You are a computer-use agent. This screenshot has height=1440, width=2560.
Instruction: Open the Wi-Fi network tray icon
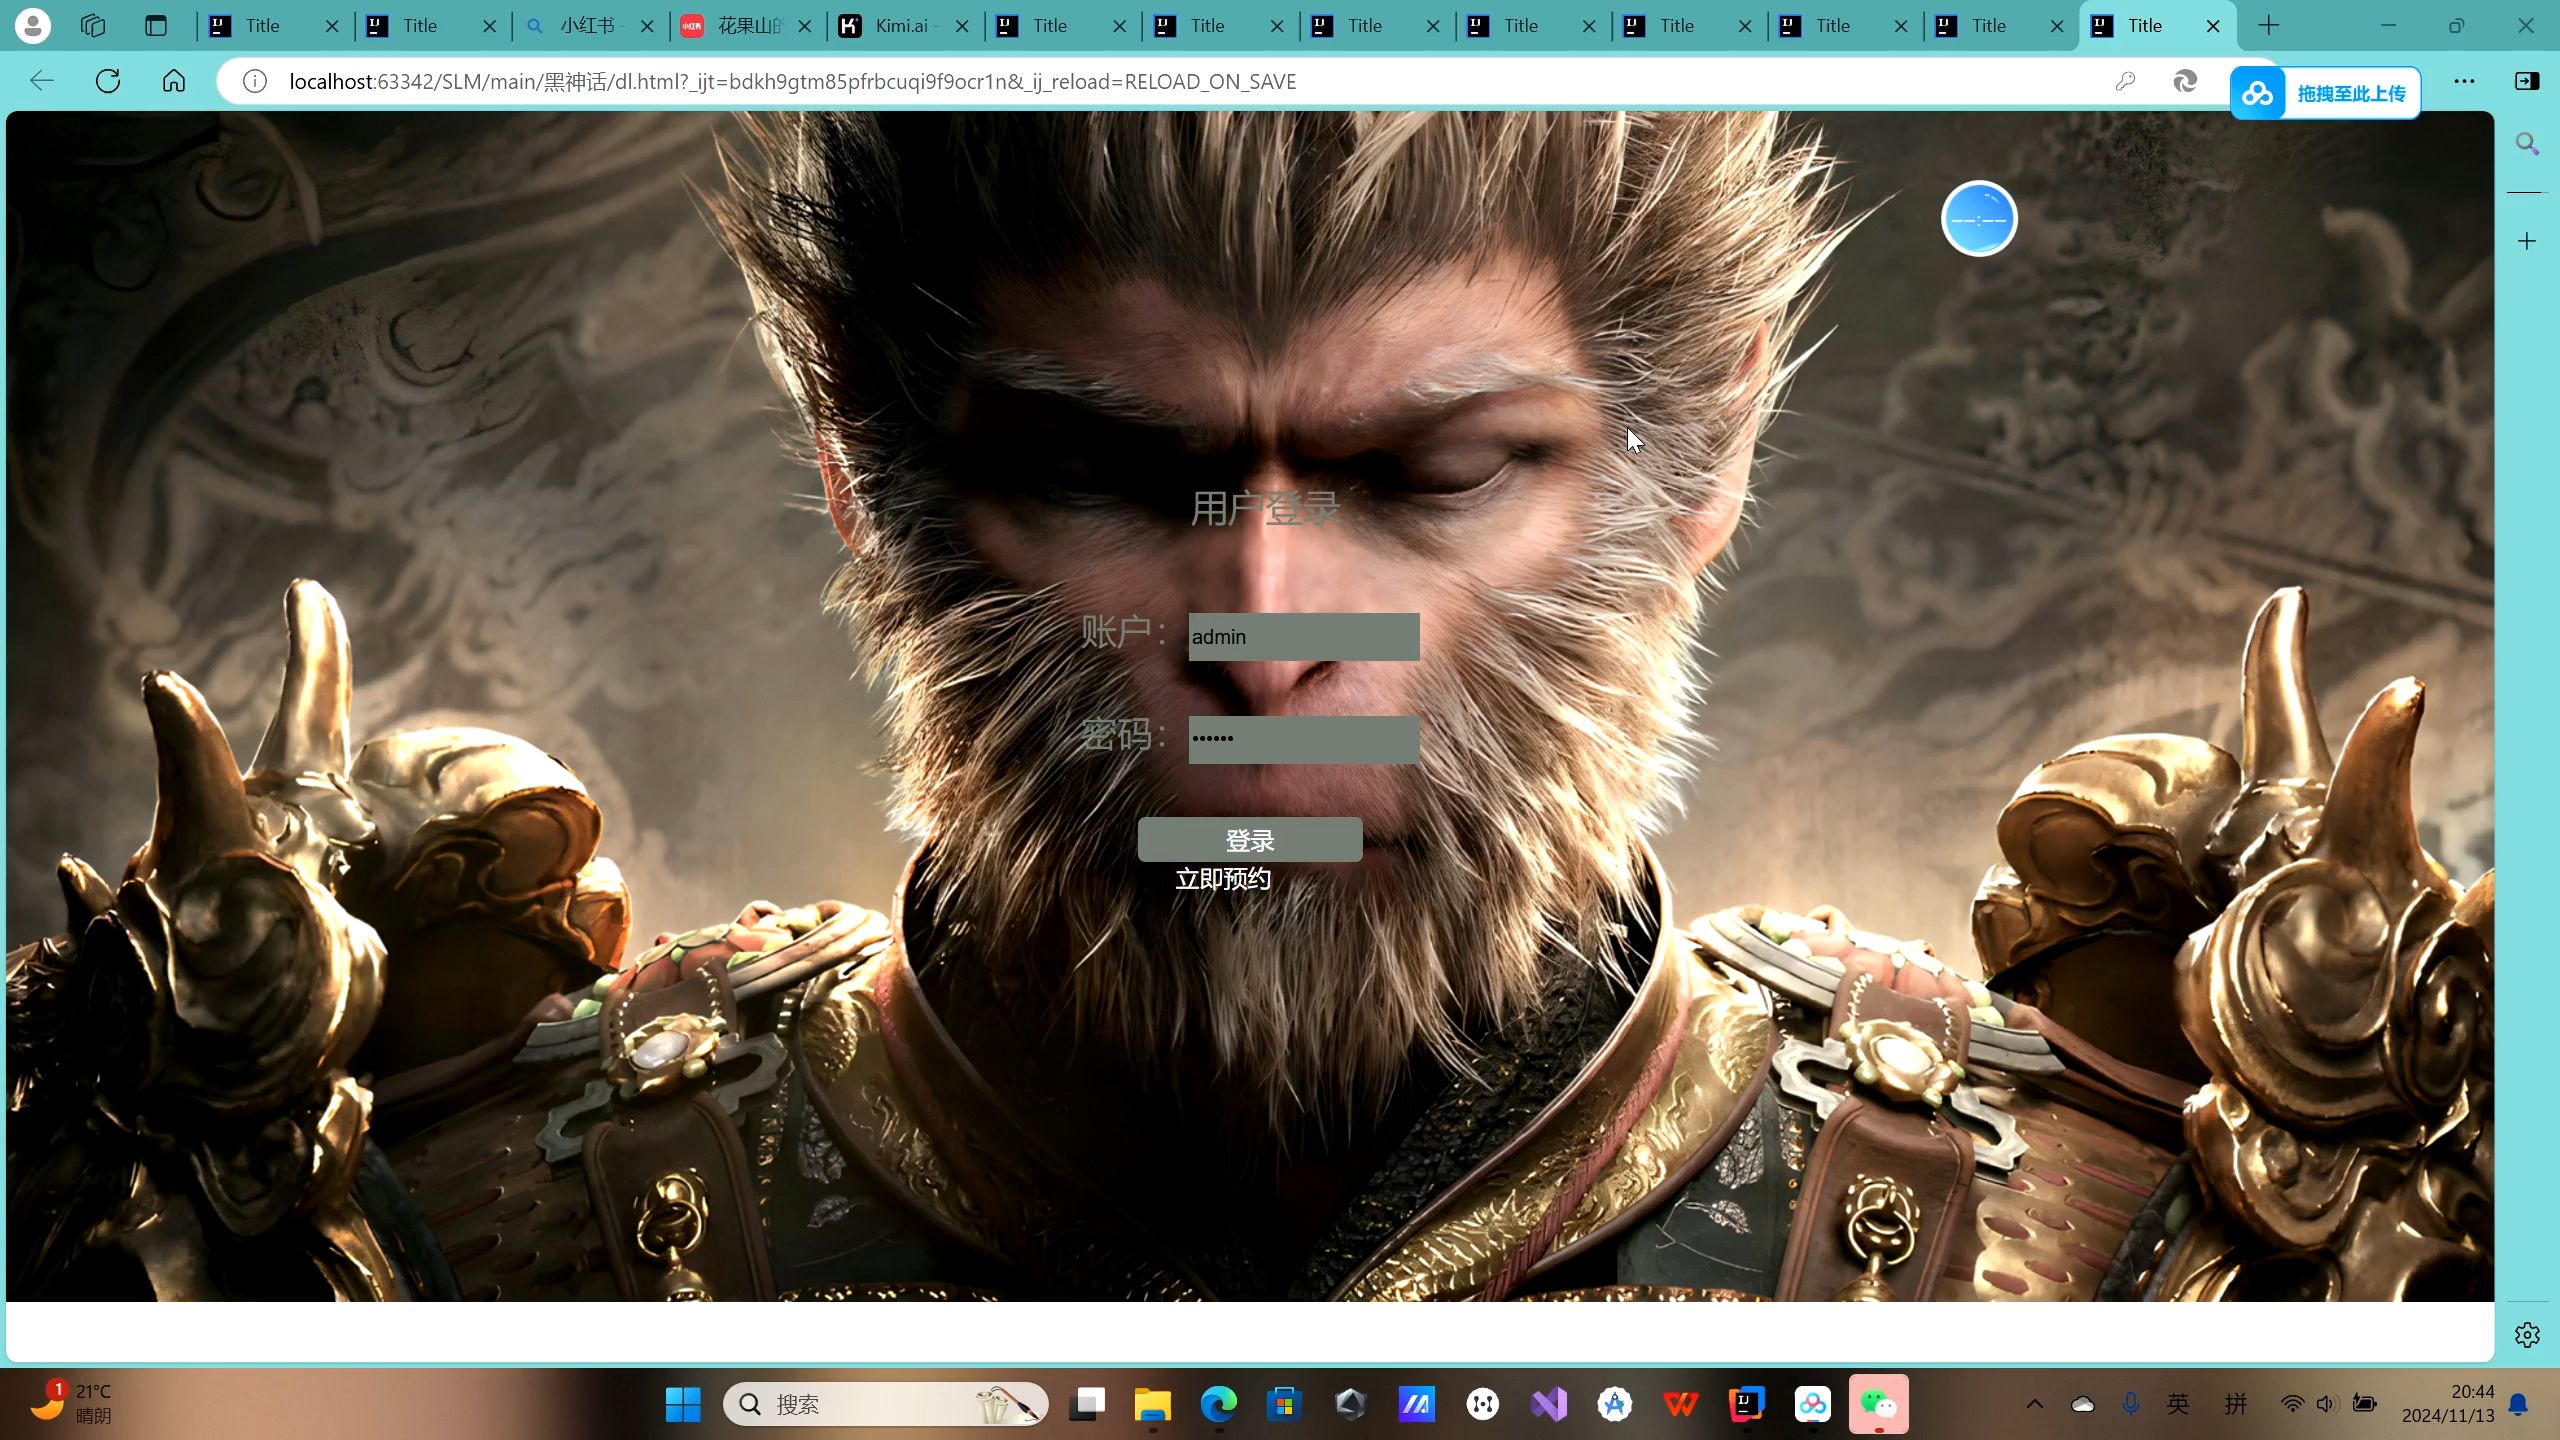tap(2293, 1404)
